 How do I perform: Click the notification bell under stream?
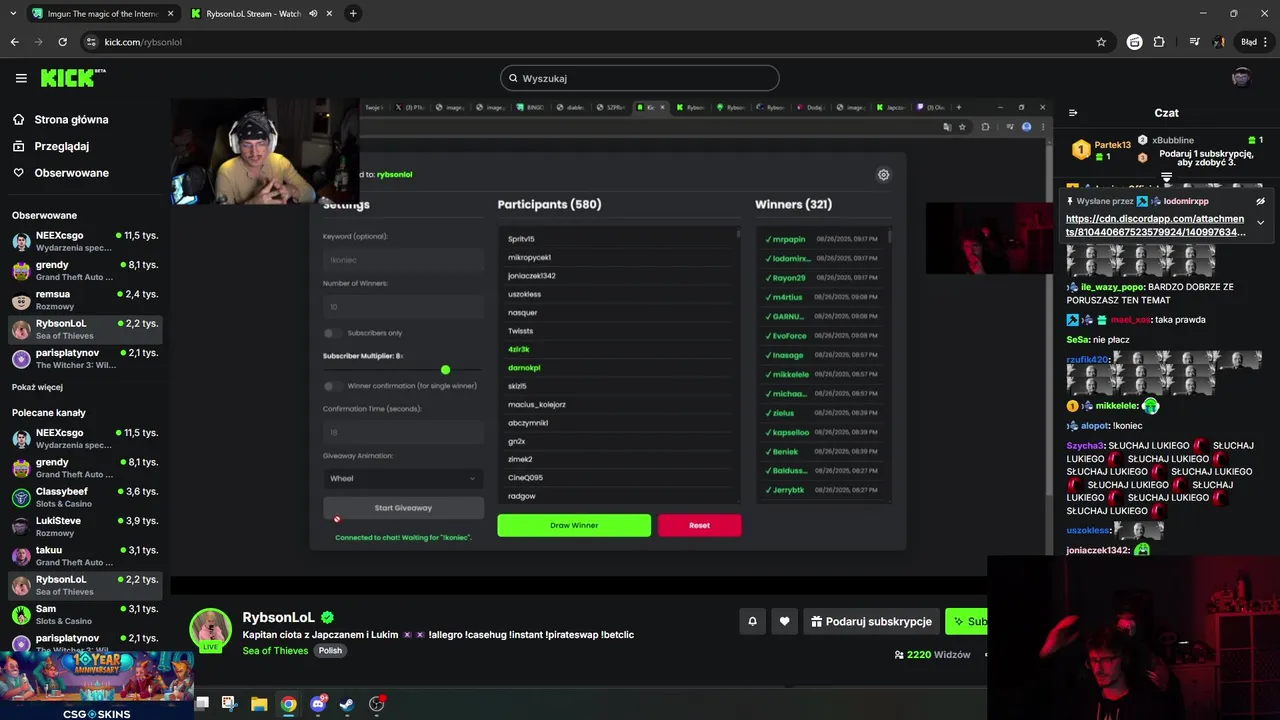pyautogui.click(x=752, y=621)
